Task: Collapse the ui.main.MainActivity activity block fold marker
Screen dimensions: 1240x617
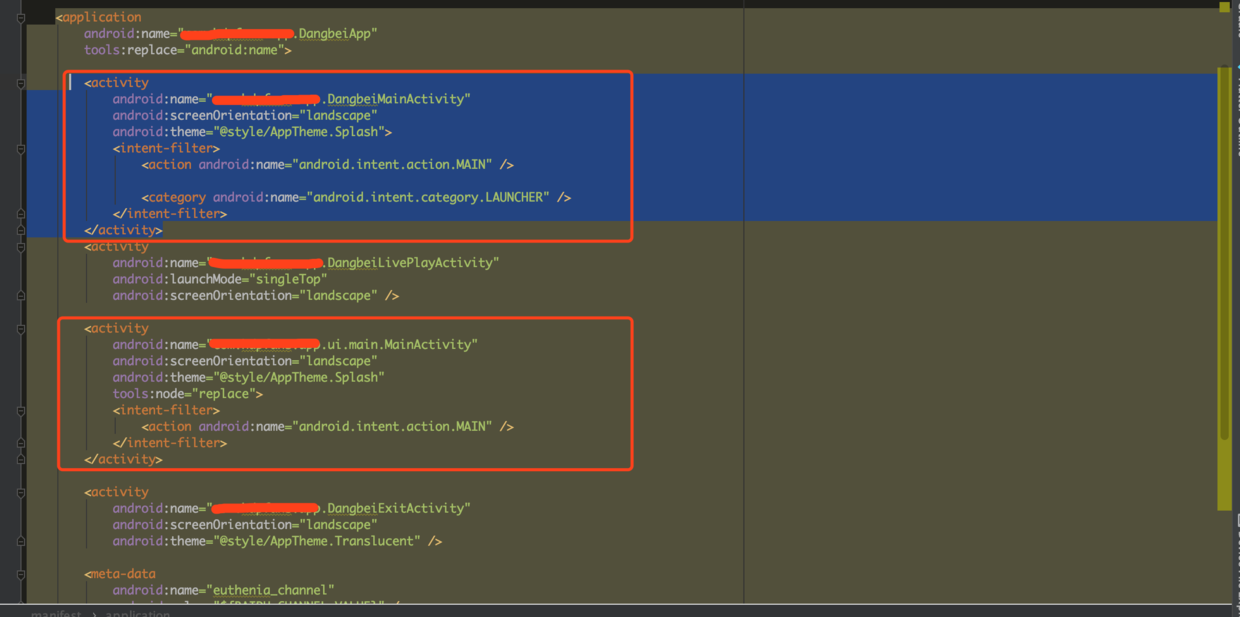Action: [20, 329]
